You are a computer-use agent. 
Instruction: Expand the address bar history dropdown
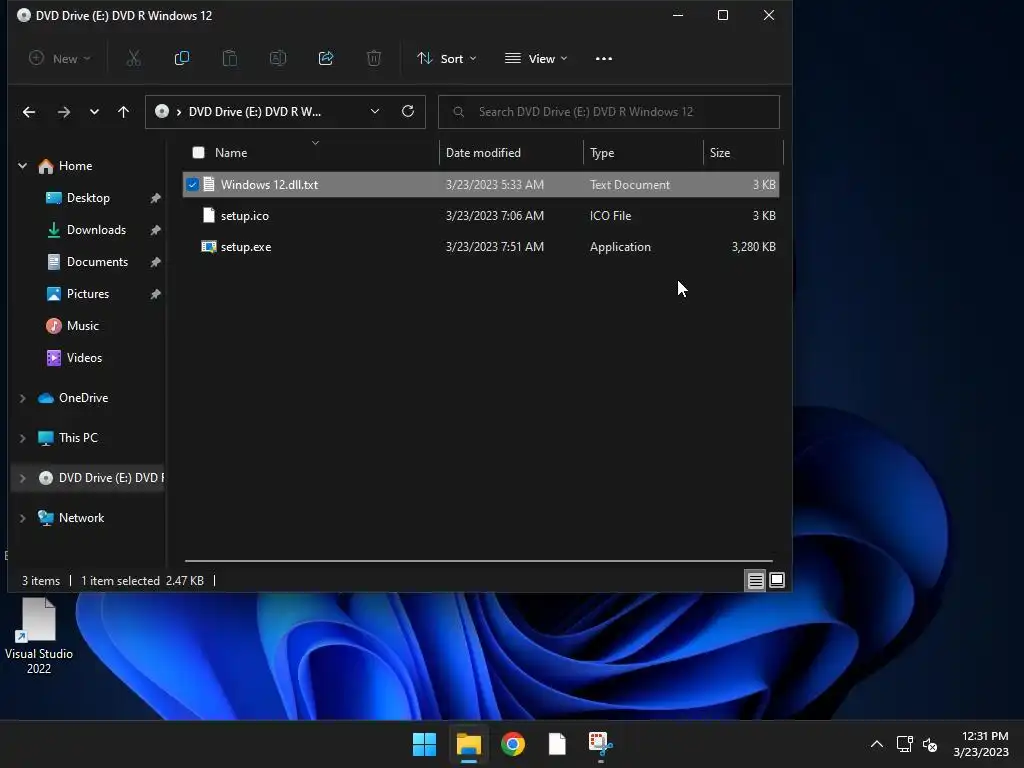click(x=375, y=112)
